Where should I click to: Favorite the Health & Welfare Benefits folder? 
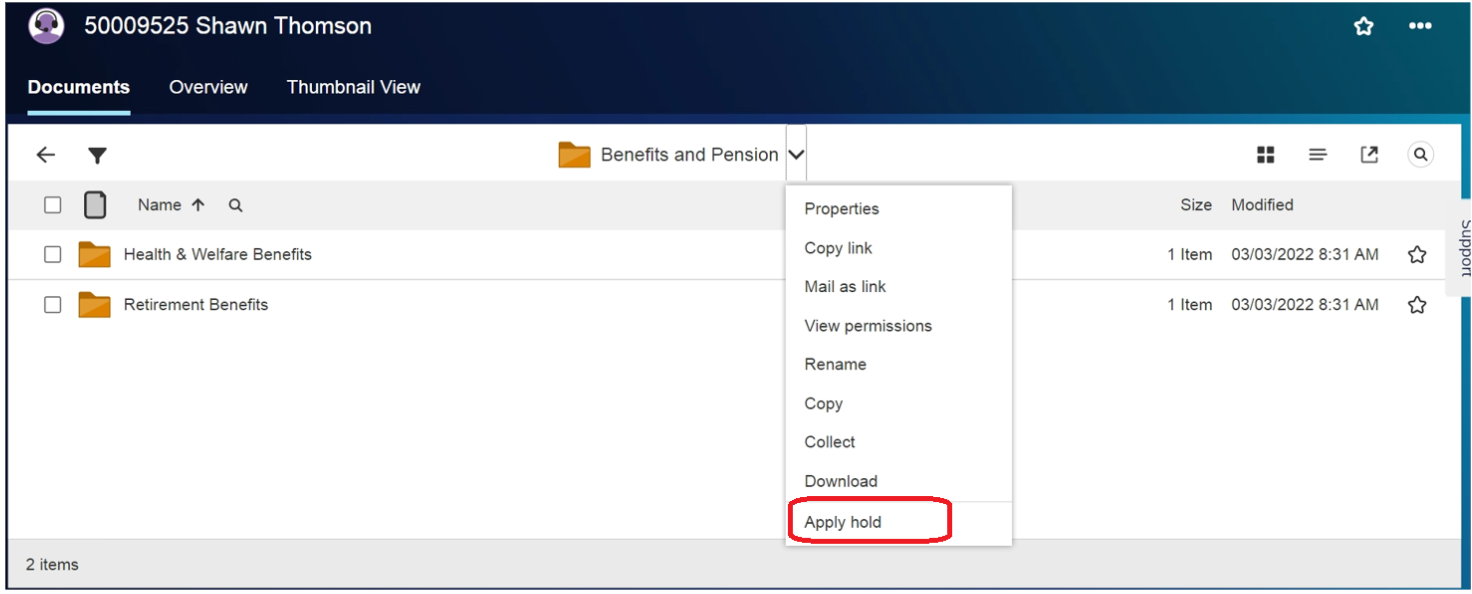tap(1416, 255)
